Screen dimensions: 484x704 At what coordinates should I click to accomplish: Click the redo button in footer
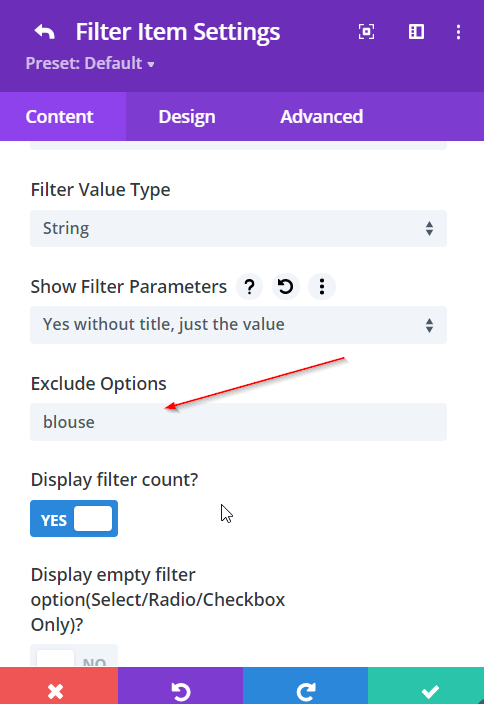coord(305,686)
